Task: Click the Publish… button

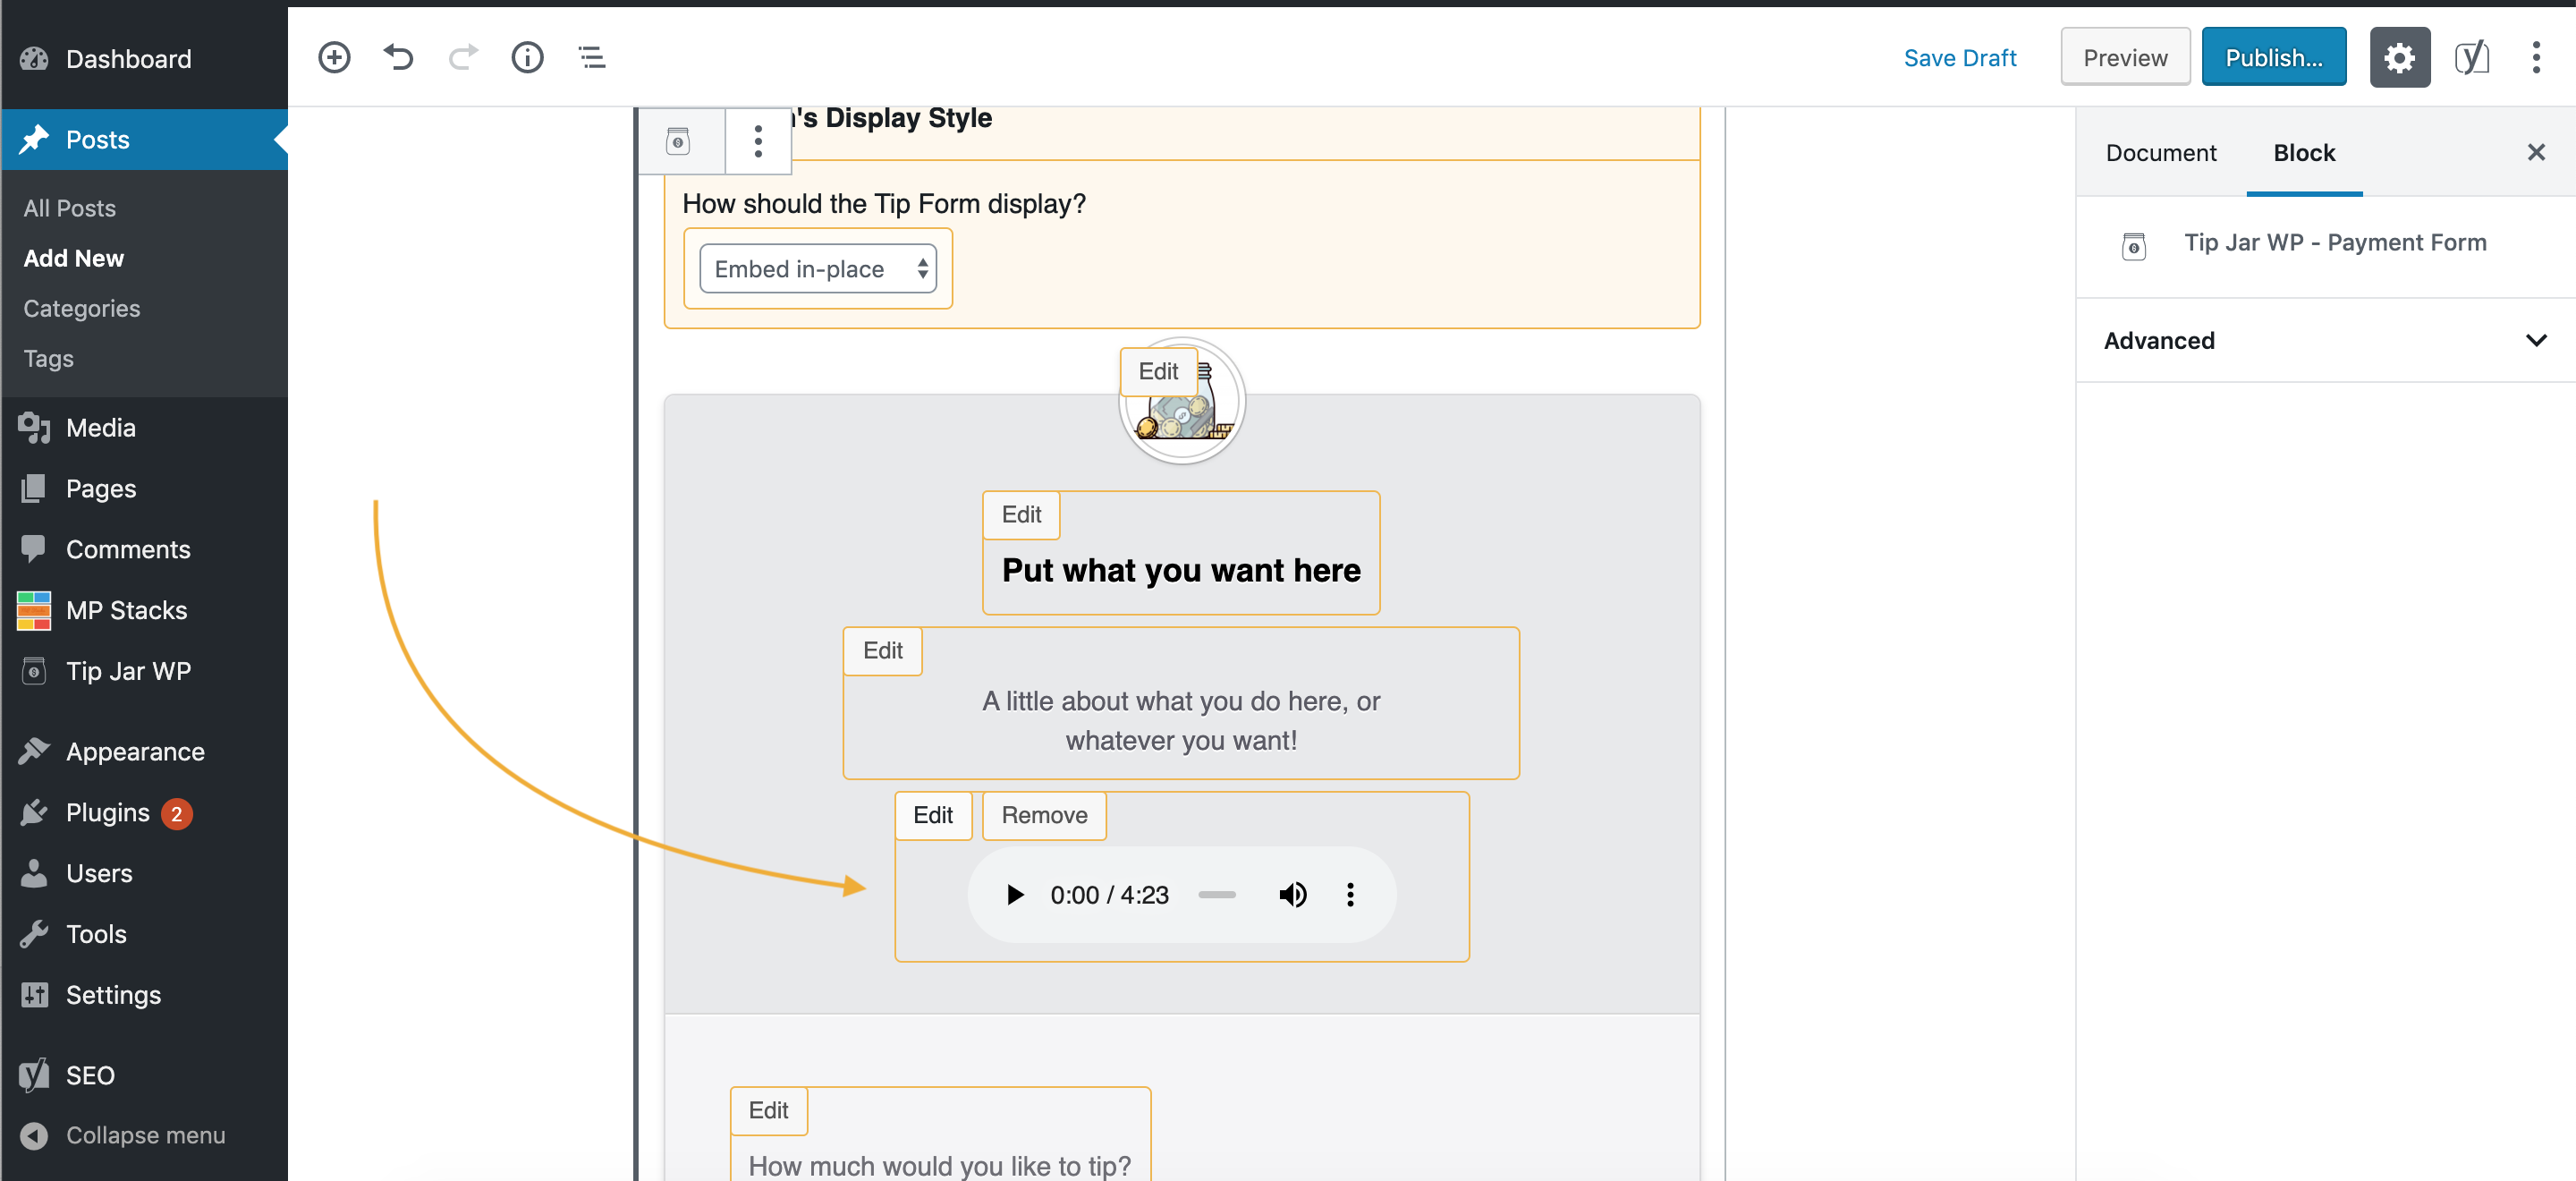Action: tap(2273, 58)
